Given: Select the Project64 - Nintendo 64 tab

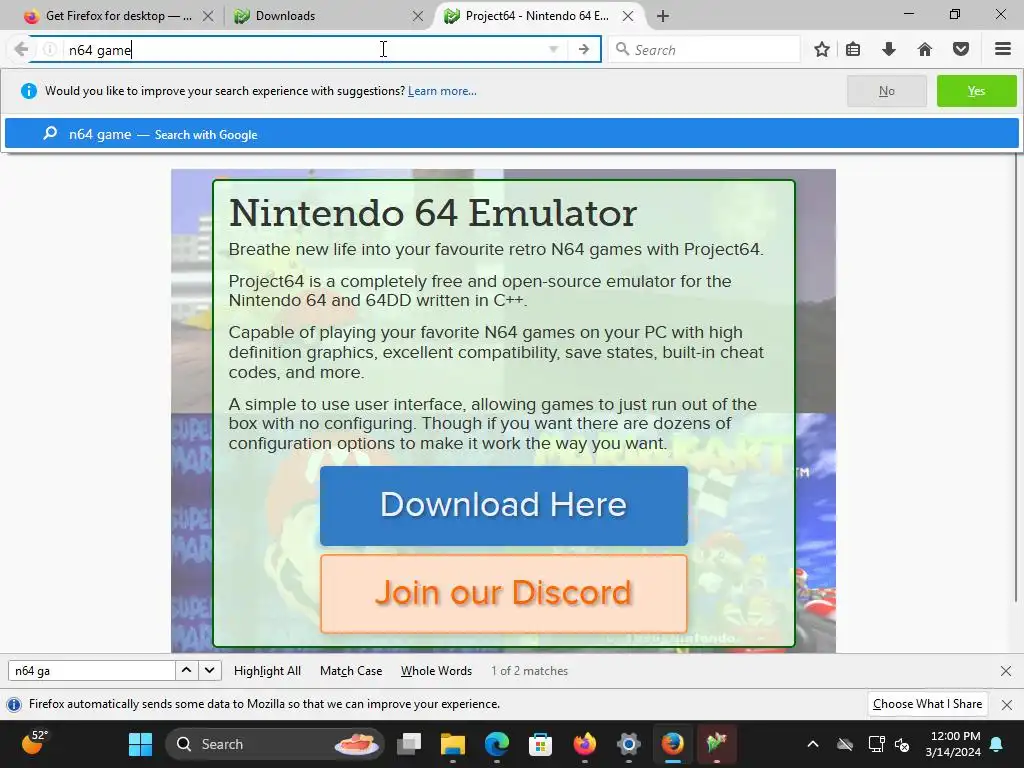Looking at the screenshot, I should coord(536,16).
